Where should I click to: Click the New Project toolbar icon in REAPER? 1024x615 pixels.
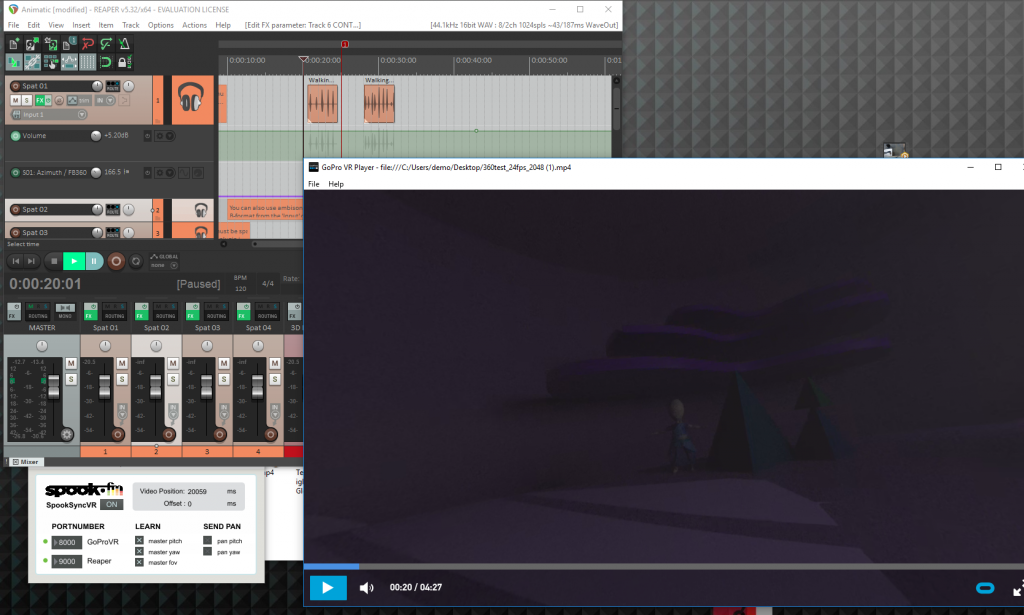pos(14,44)
